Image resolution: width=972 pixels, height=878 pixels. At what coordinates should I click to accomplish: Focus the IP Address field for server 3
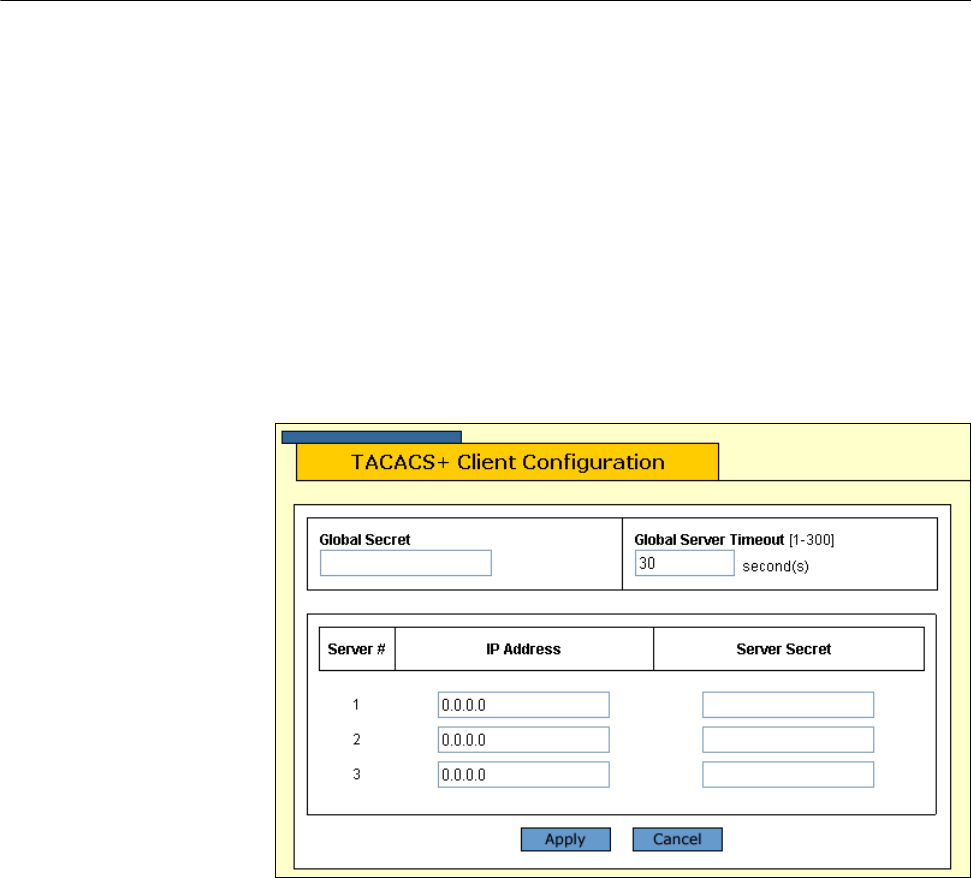(x=523, y=775)
